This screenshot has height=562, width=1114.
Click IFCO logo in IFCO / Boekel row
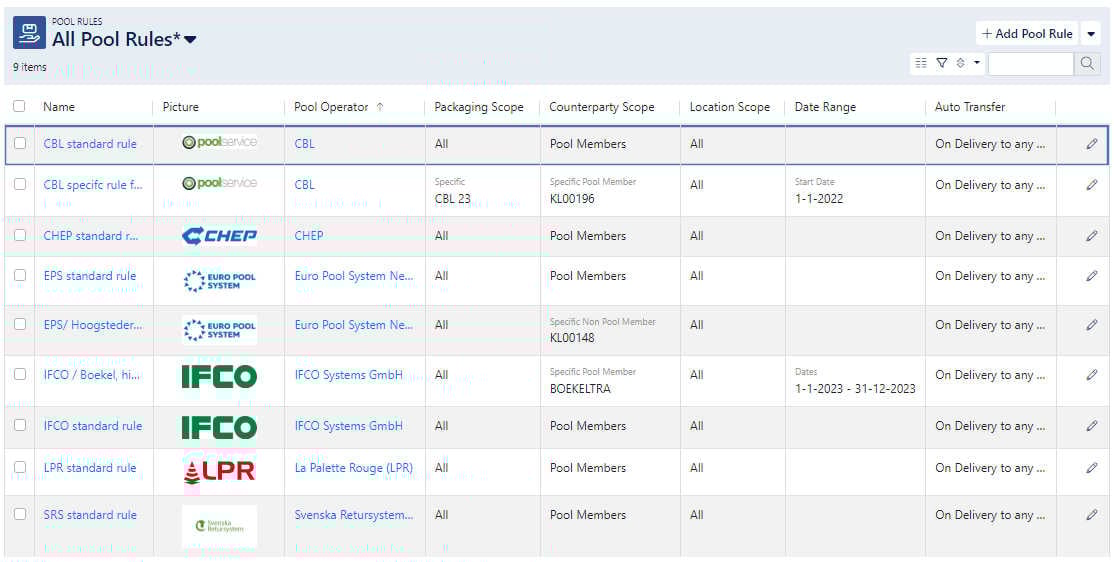point(220,377)
